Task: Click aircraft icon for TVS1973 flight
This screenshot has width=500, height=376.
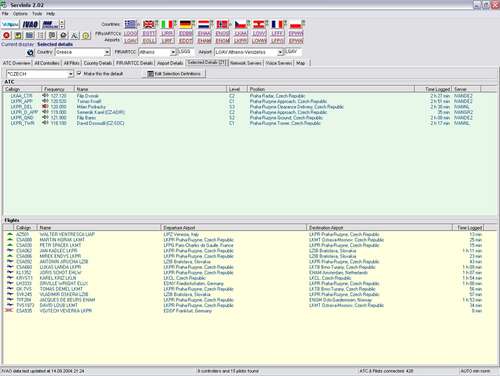Action: tap(10, 305)
